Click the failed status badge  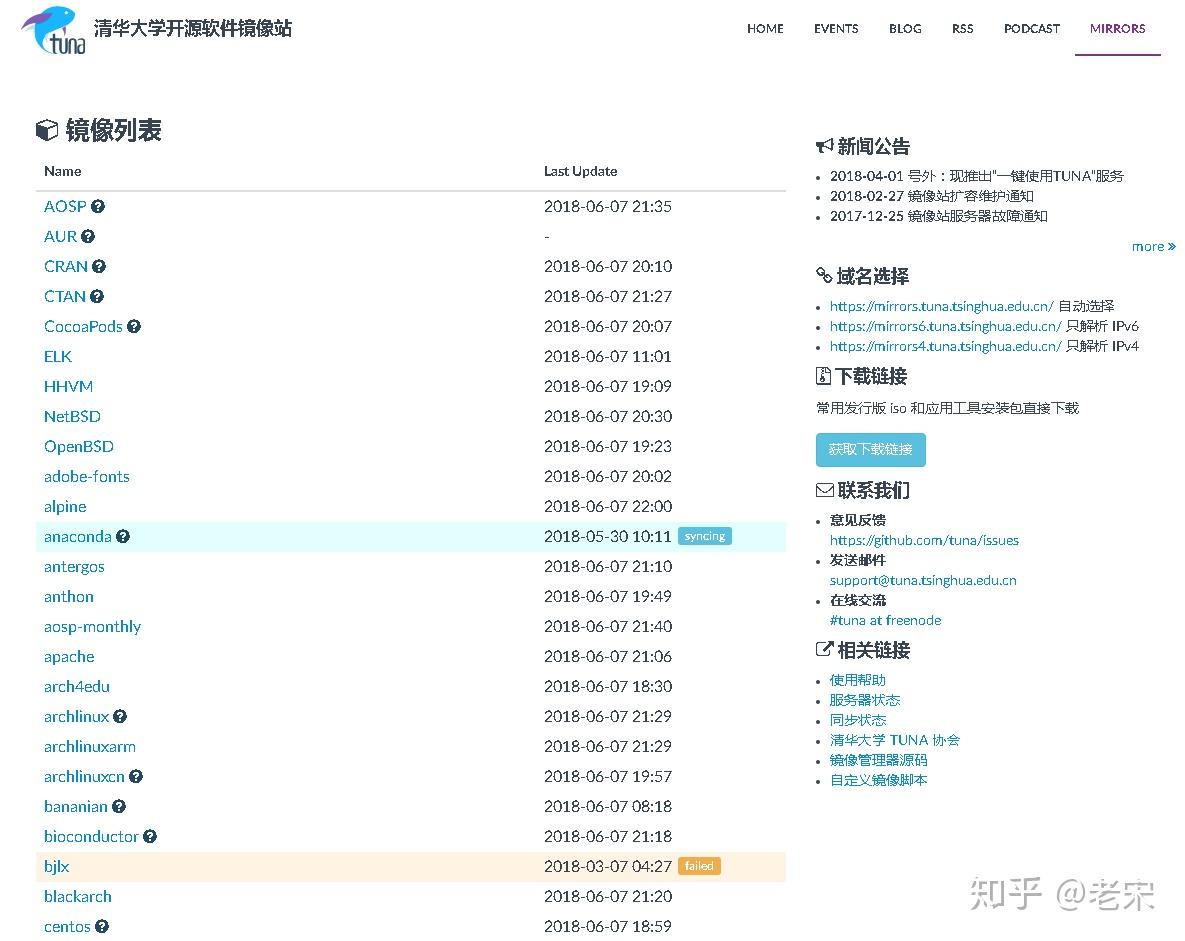tap(699, 866)
